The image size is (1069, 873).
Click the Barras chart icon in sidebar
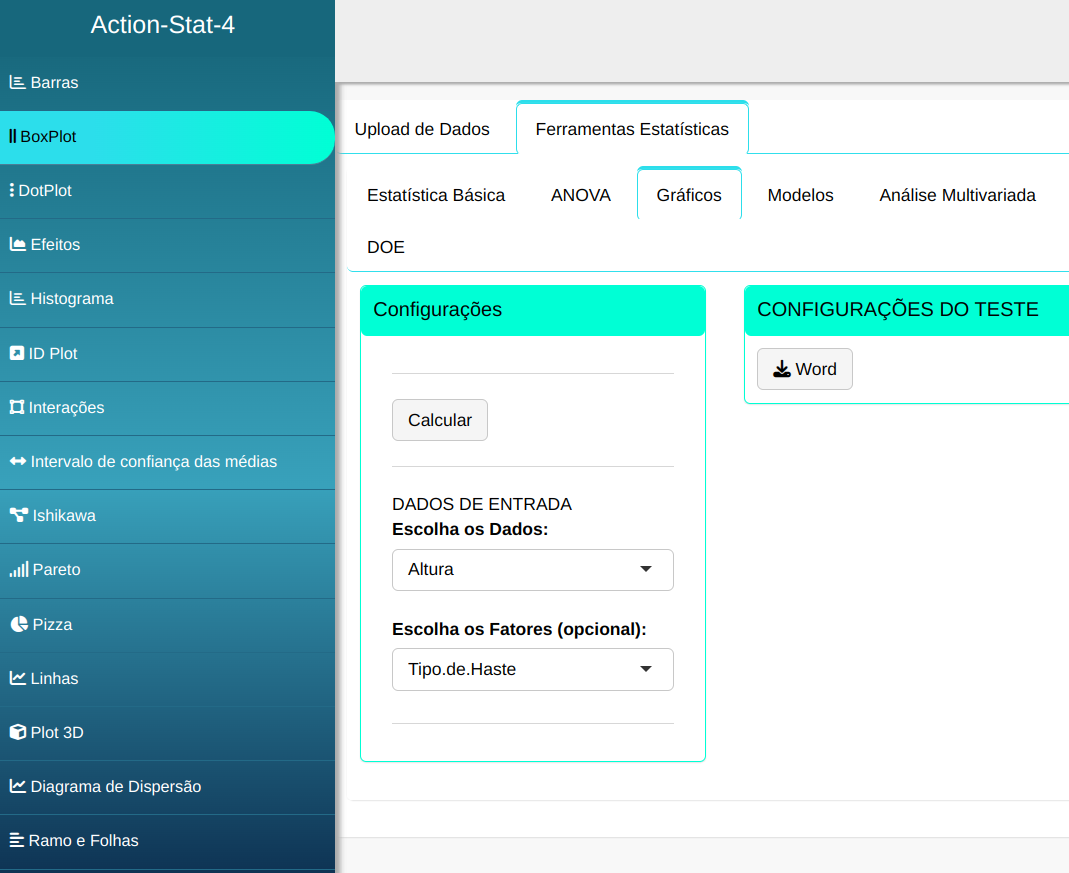point(18,82)
